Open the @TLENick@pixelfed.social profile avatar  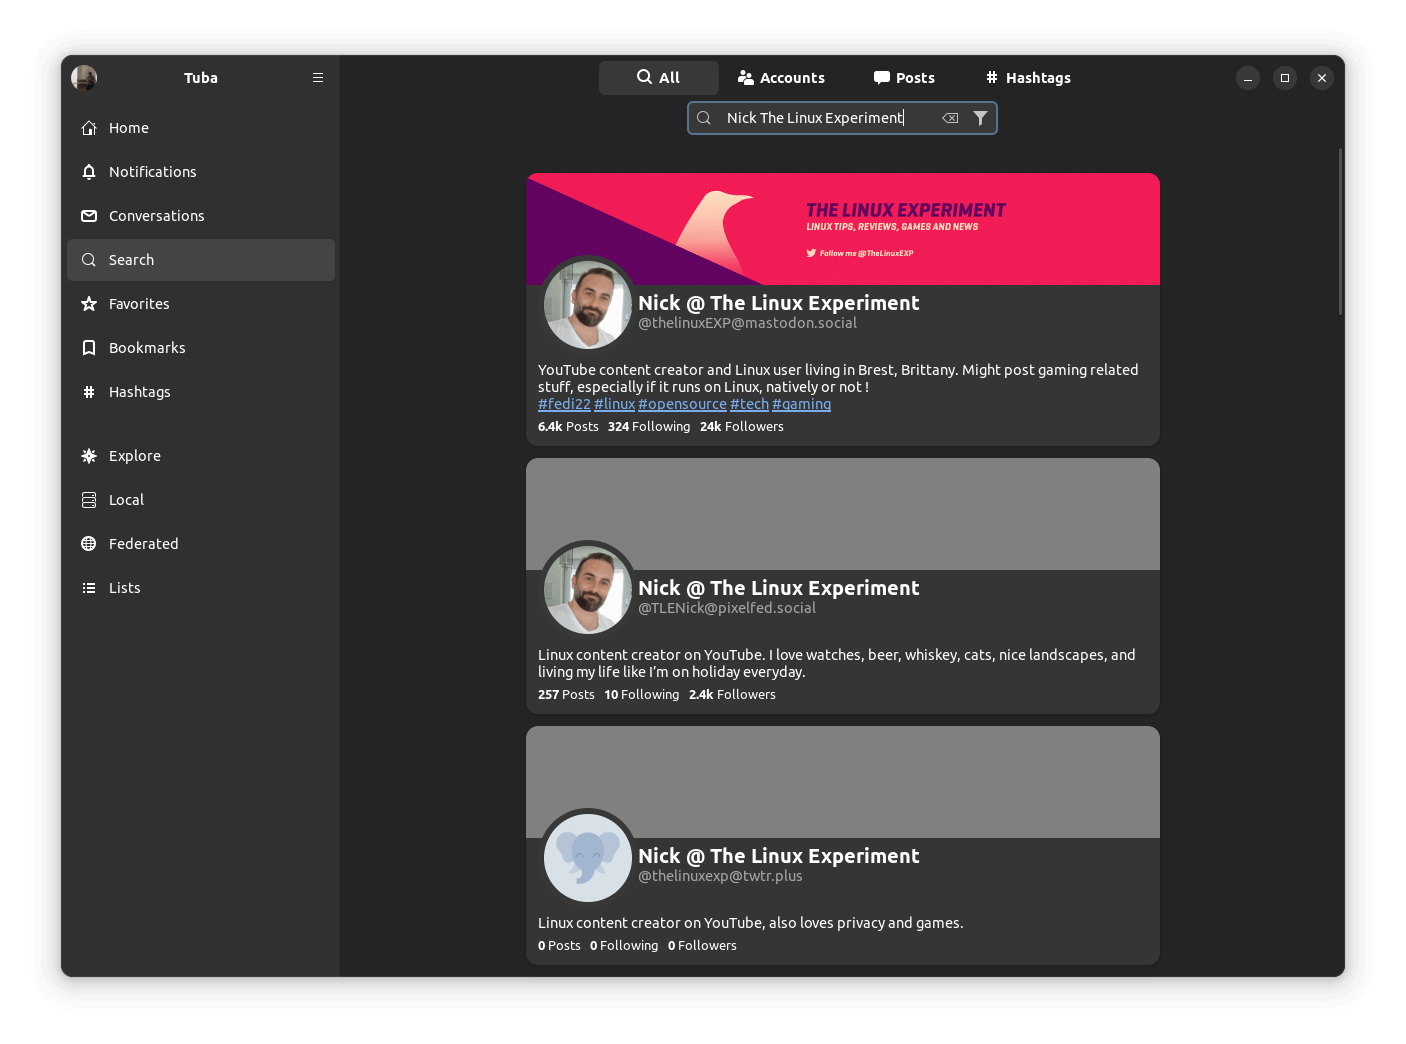click(x=587, y=589)
